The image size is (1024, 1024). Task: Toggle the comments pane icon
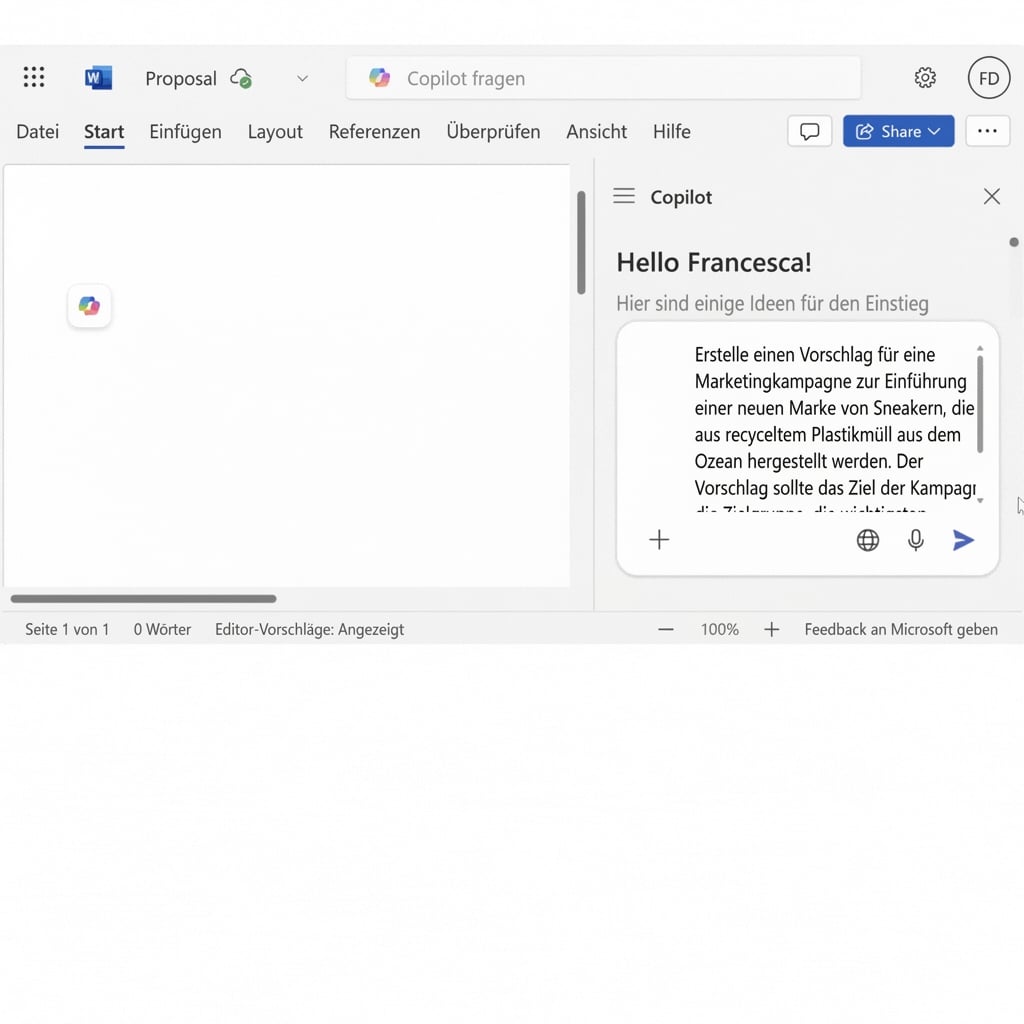coord(809,131)
